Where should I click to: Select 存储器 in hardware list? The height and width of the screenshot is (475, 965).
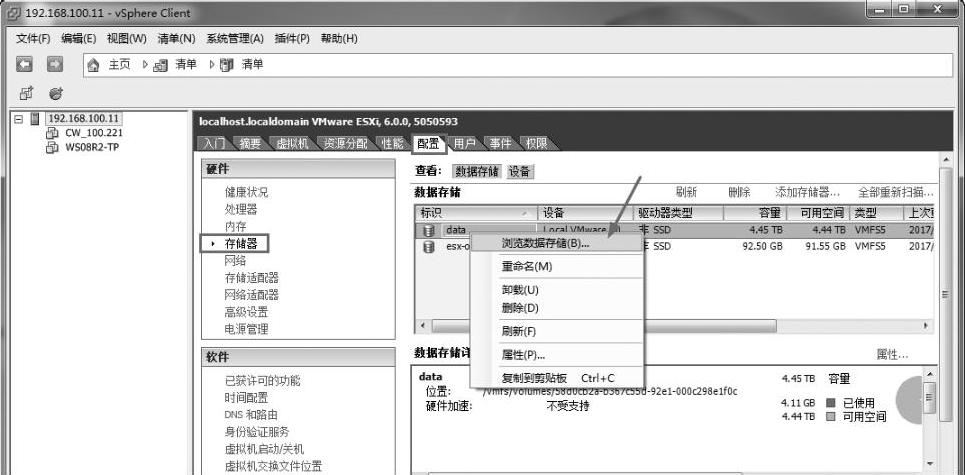[x=241, y=244]
